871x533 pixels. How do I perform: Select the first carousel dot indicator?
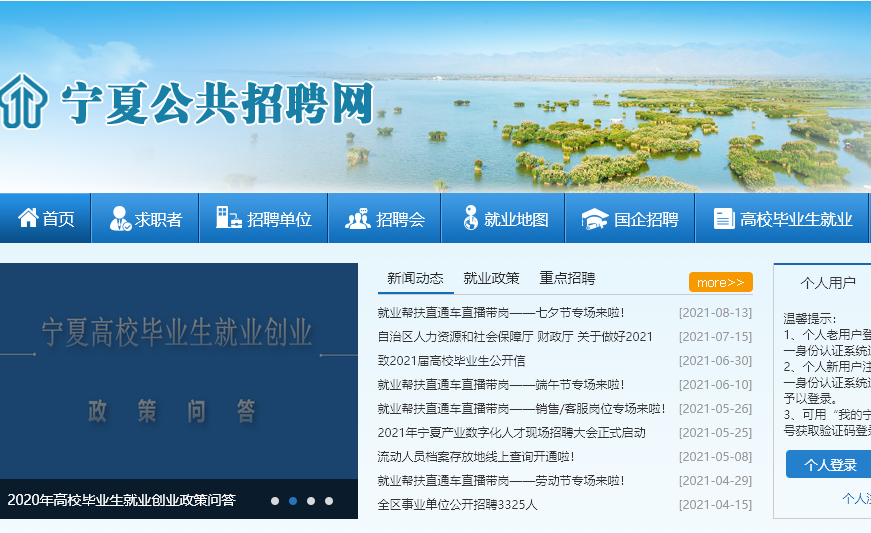[275, 501]
